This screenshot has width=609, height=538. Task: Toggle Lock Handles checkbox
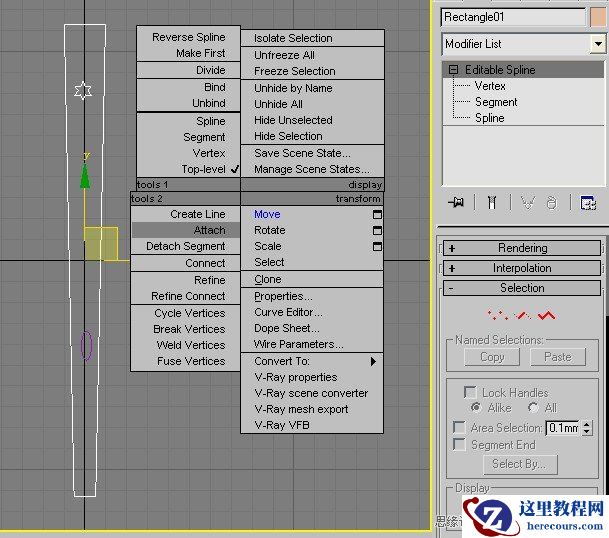coord(470,392)
